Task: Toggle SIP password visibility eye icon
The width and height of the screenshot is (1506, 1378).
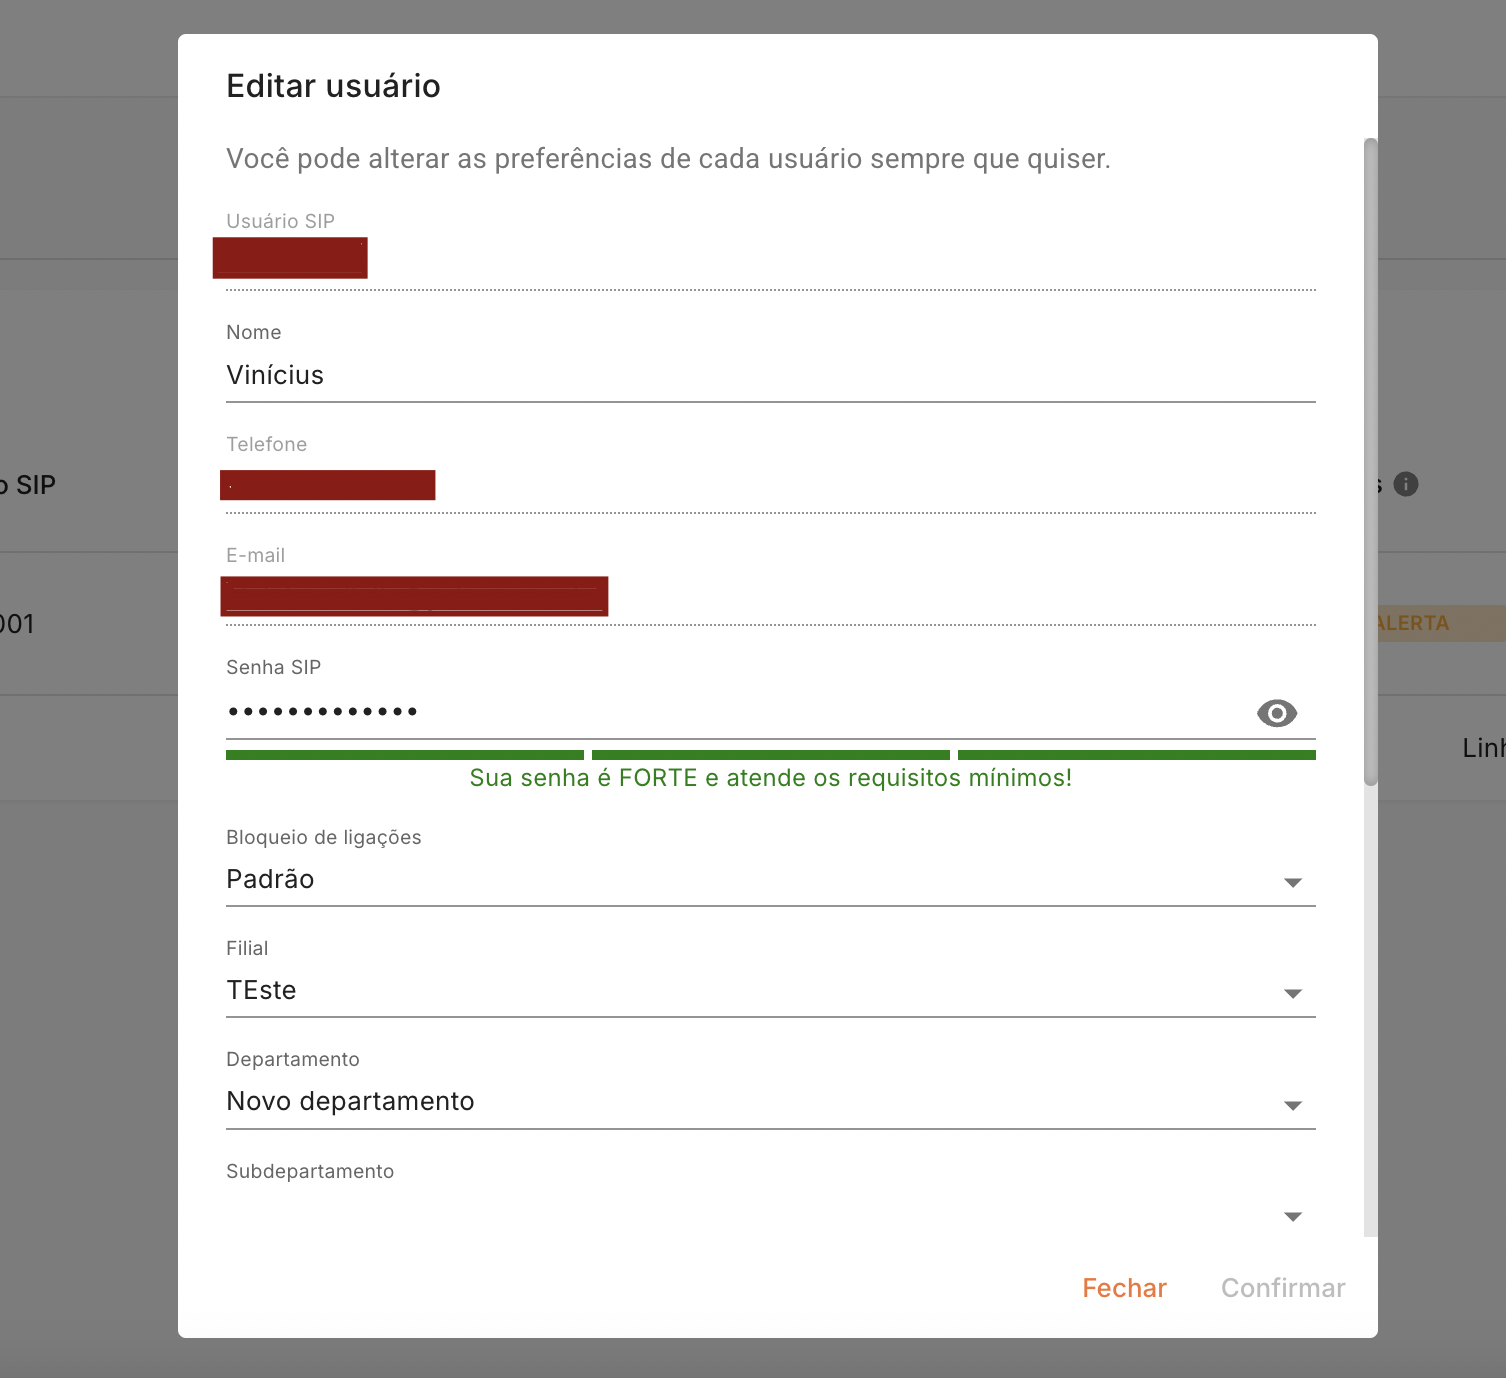Action: point(1276,713)
